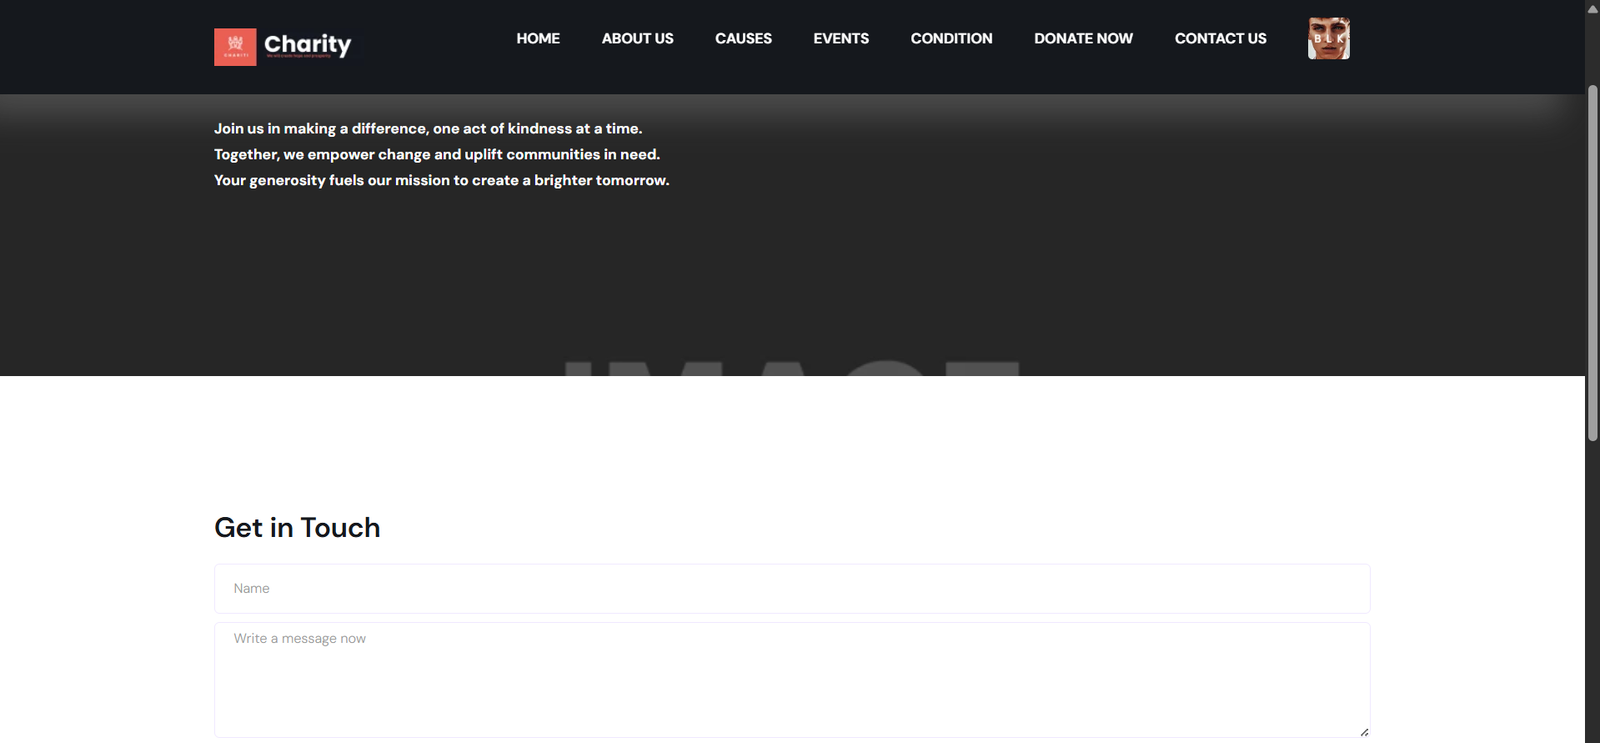
Task: Open the ABOUT US menu item
Action: tap(637, 39)
